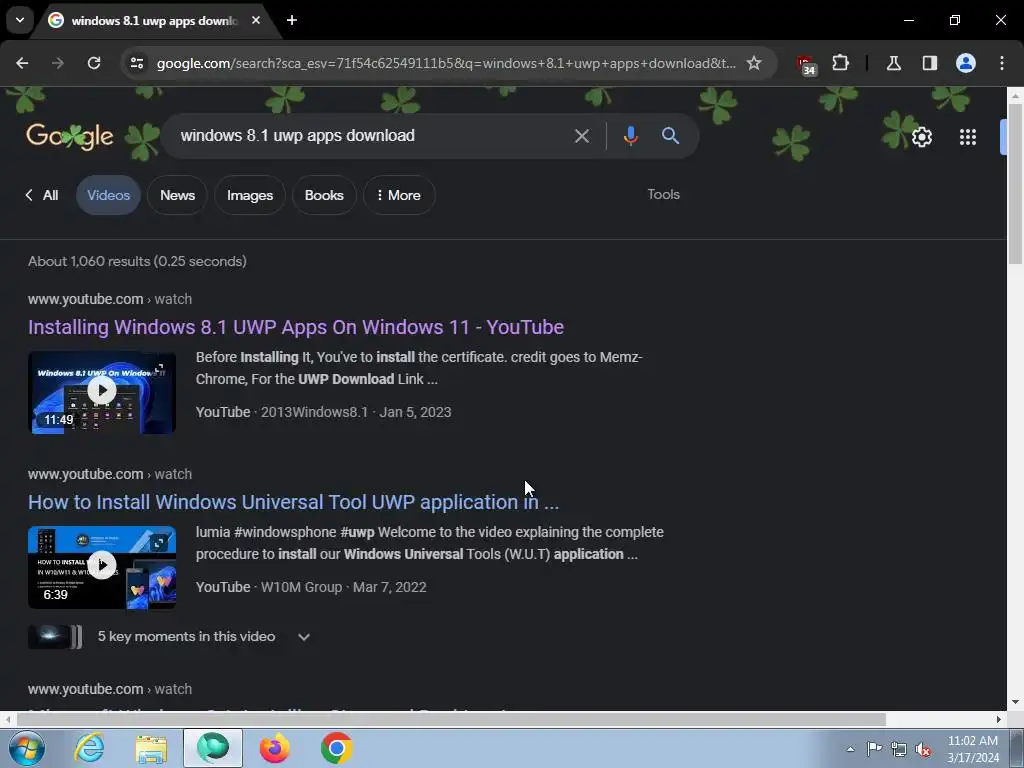This screenshot has width=1024, height=768.
Task: Open File Explorer from the taskbar
Action: [x=151, y=748]
